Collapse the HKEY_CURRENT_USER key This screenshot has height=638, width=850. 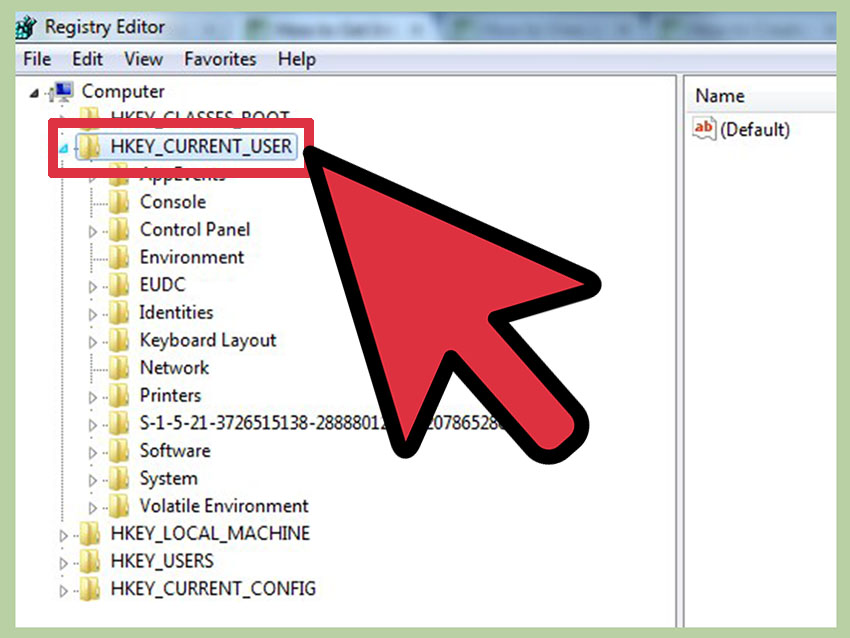(x=63, y=147)
